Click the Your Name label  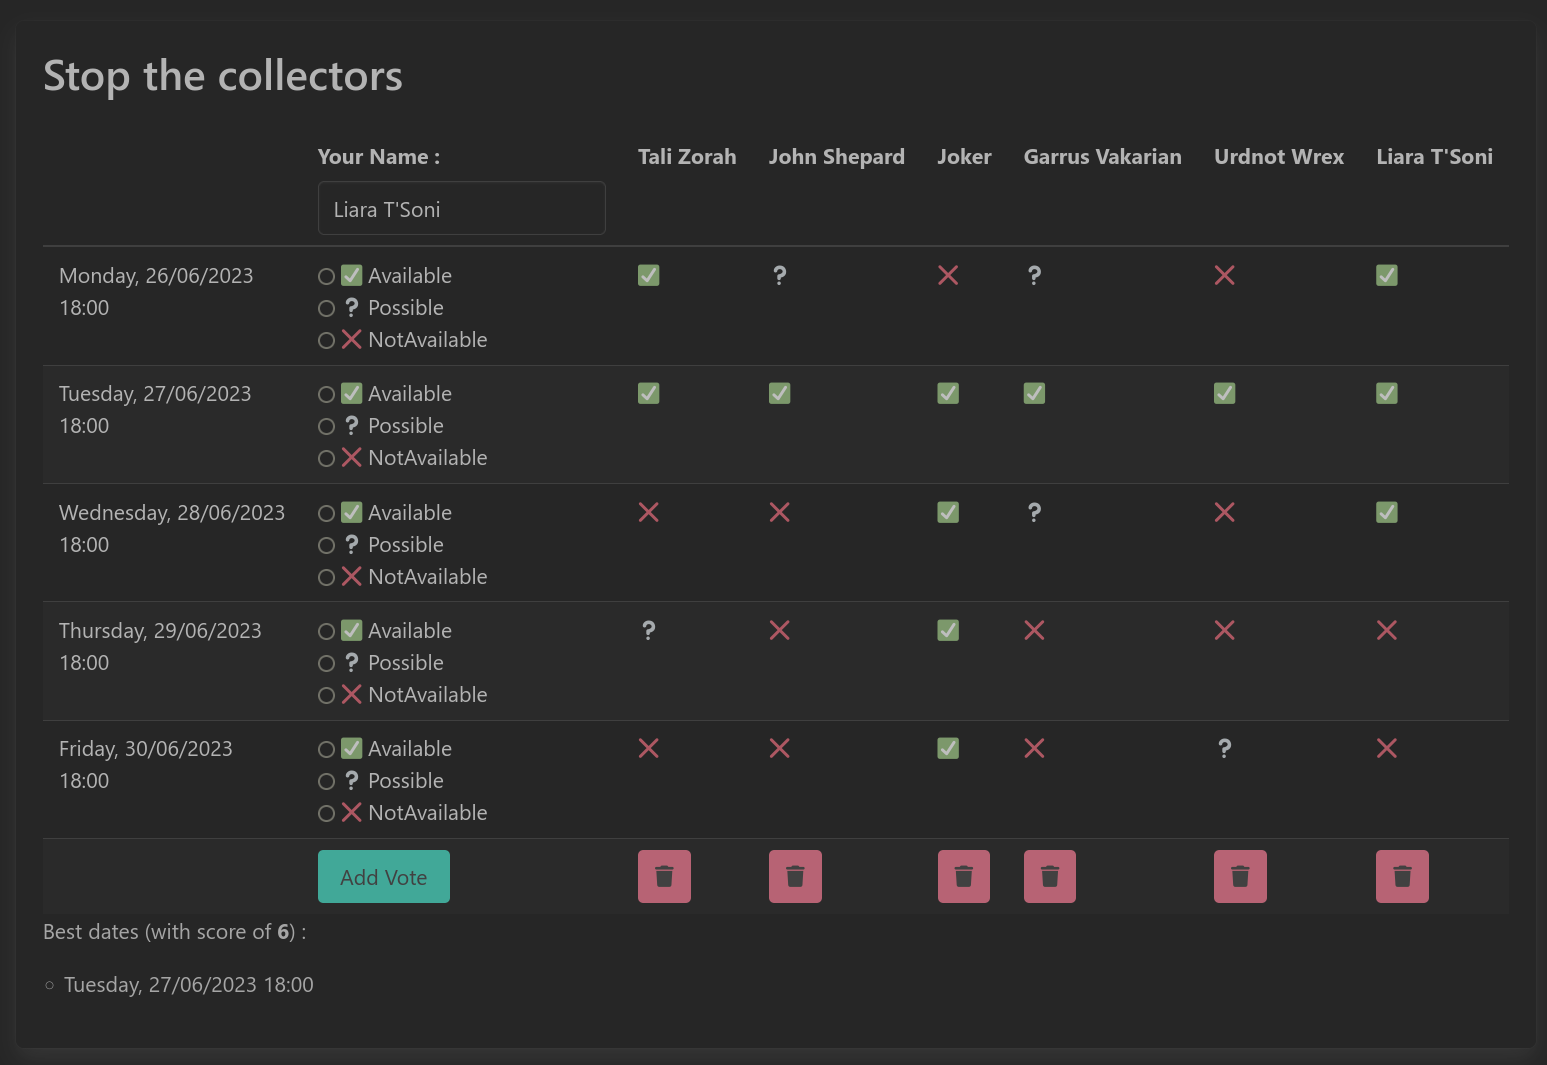[379, 157]
